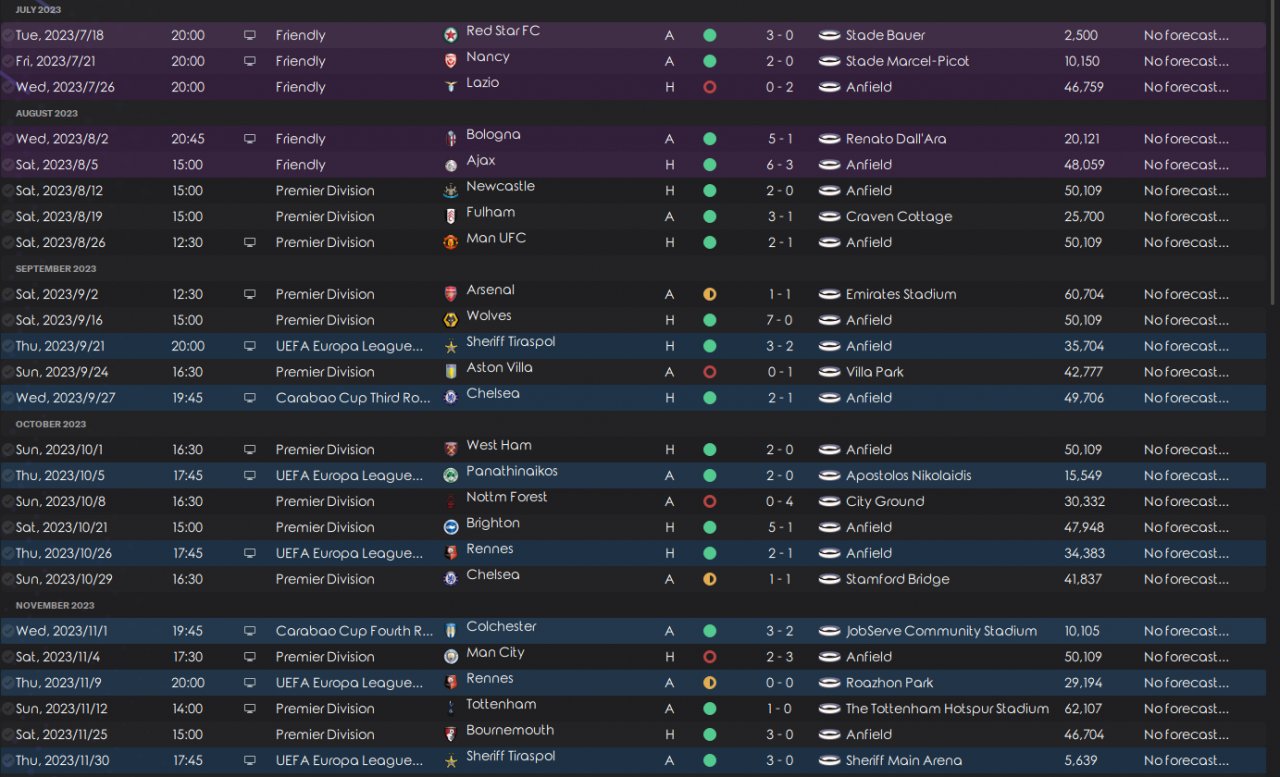Click the Man UFC club crest
Screen dimensions: 1280x777
pyautogui.click(x=450, y=242)
